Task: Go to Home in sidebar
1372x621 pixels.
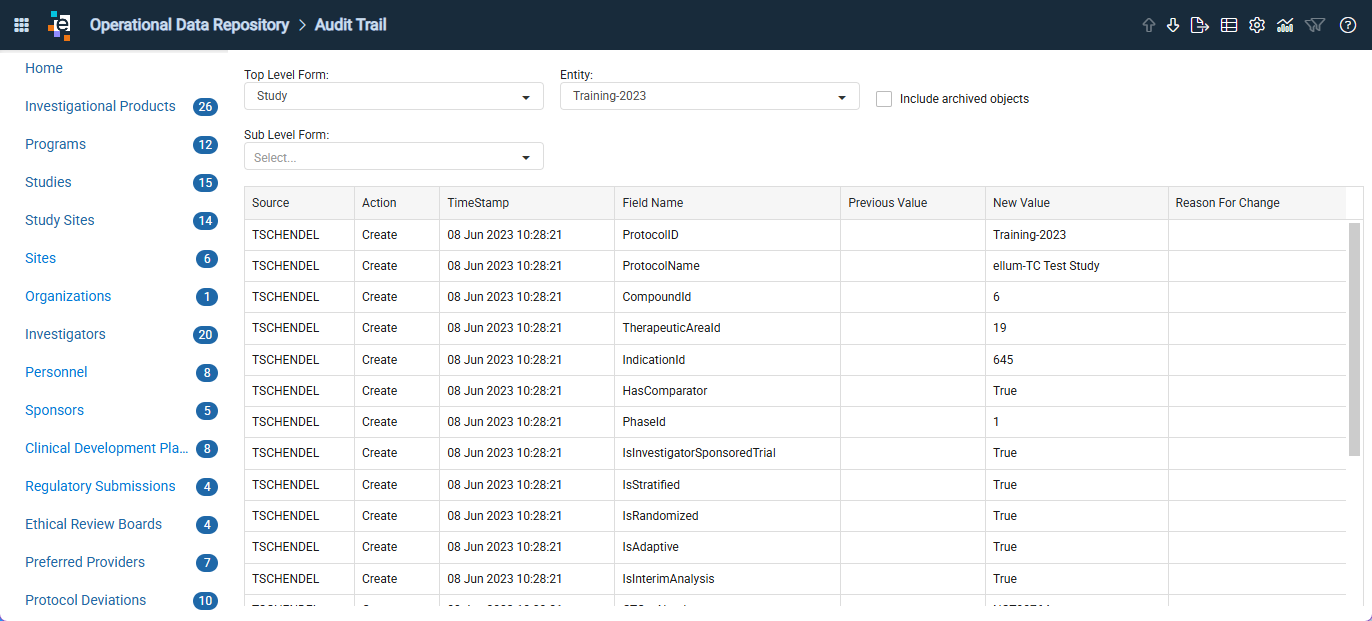Action: pos(44,68)
